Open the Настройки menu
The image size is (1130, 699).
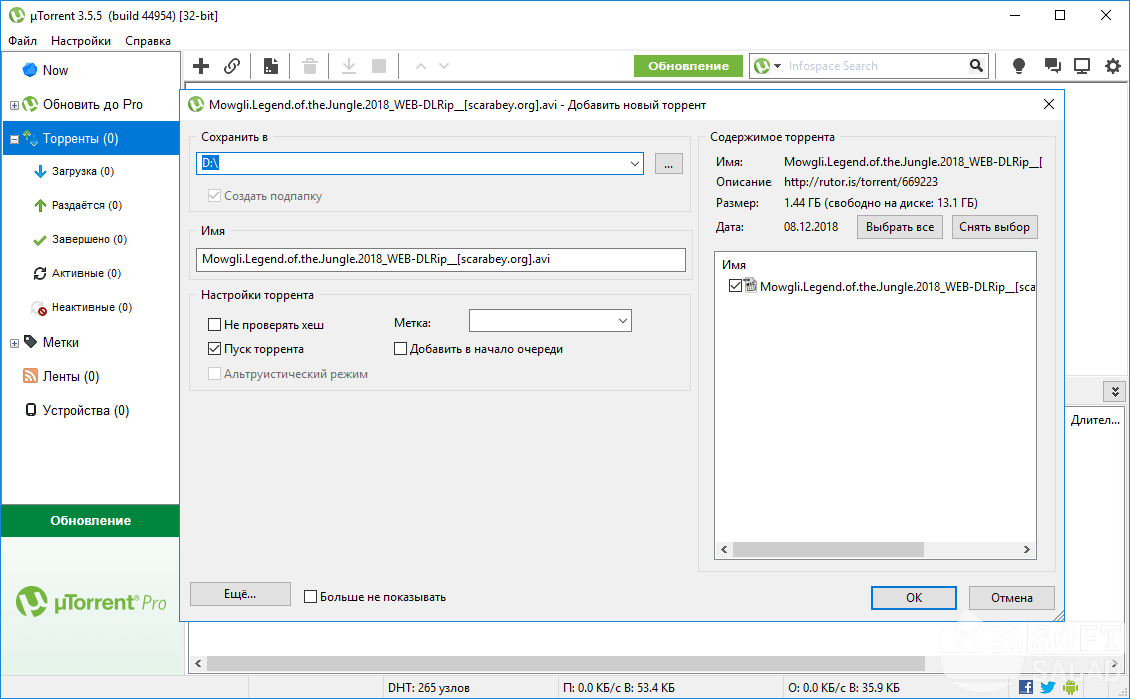tap(81, 41)
